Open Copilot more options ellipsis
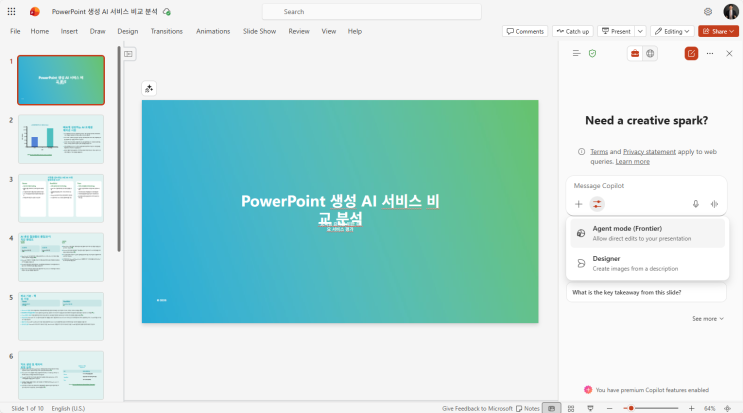Viewport: 743px width, 413px height. 710,54
